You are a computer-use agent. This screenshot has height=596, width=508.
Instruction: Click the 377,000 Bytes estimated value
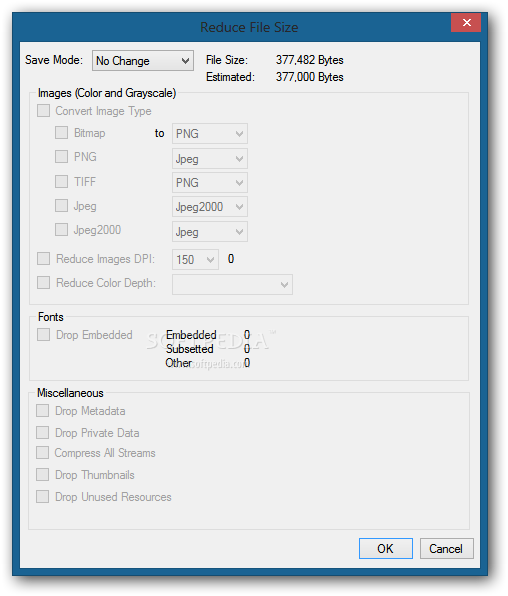pos(310,77)
